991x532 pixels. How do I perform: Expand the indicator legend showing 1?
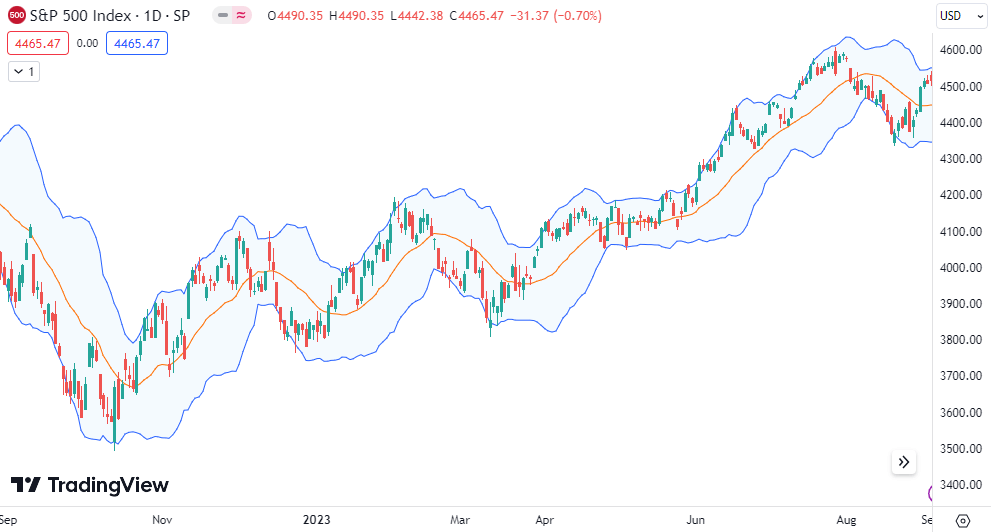(x=24, y=71)
